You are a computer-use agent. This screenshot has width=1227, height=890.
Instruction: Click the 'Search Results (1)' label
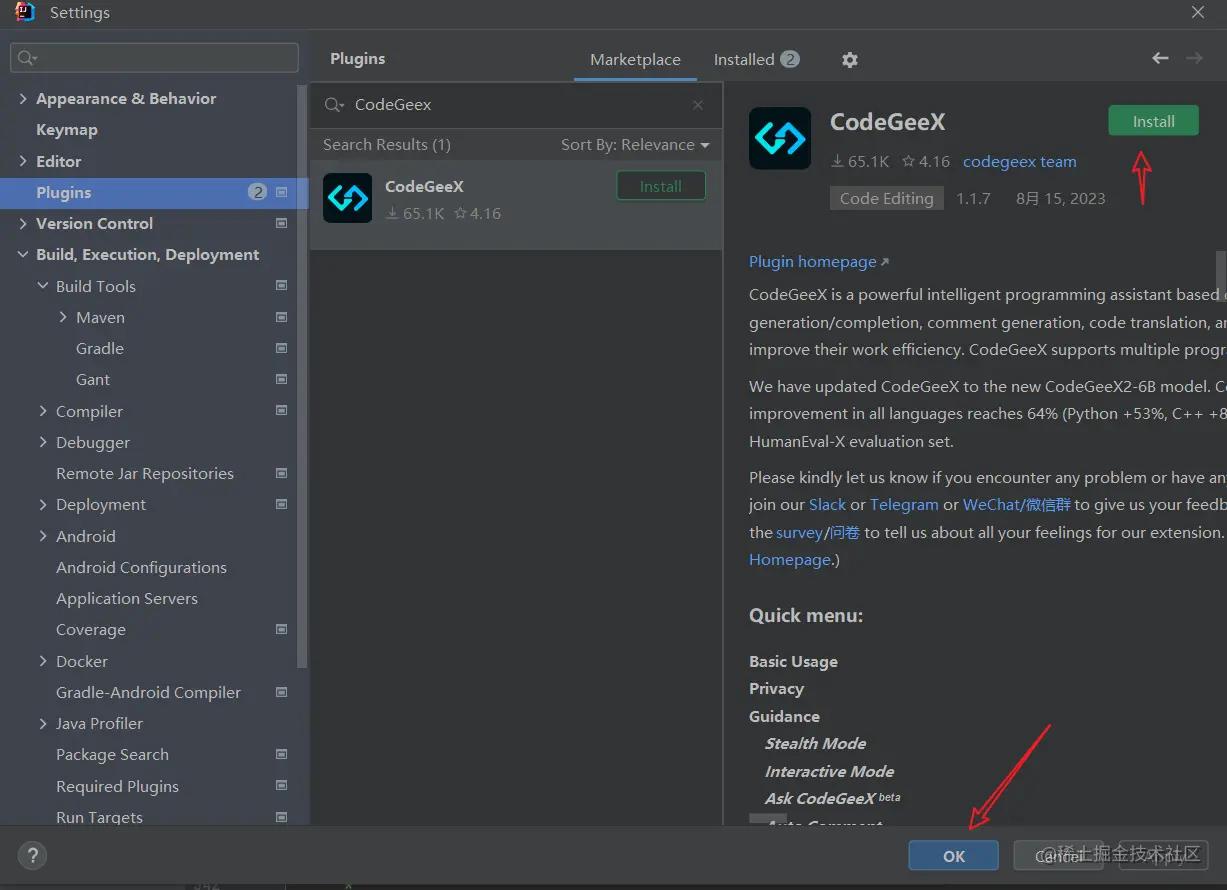[386, 145]
